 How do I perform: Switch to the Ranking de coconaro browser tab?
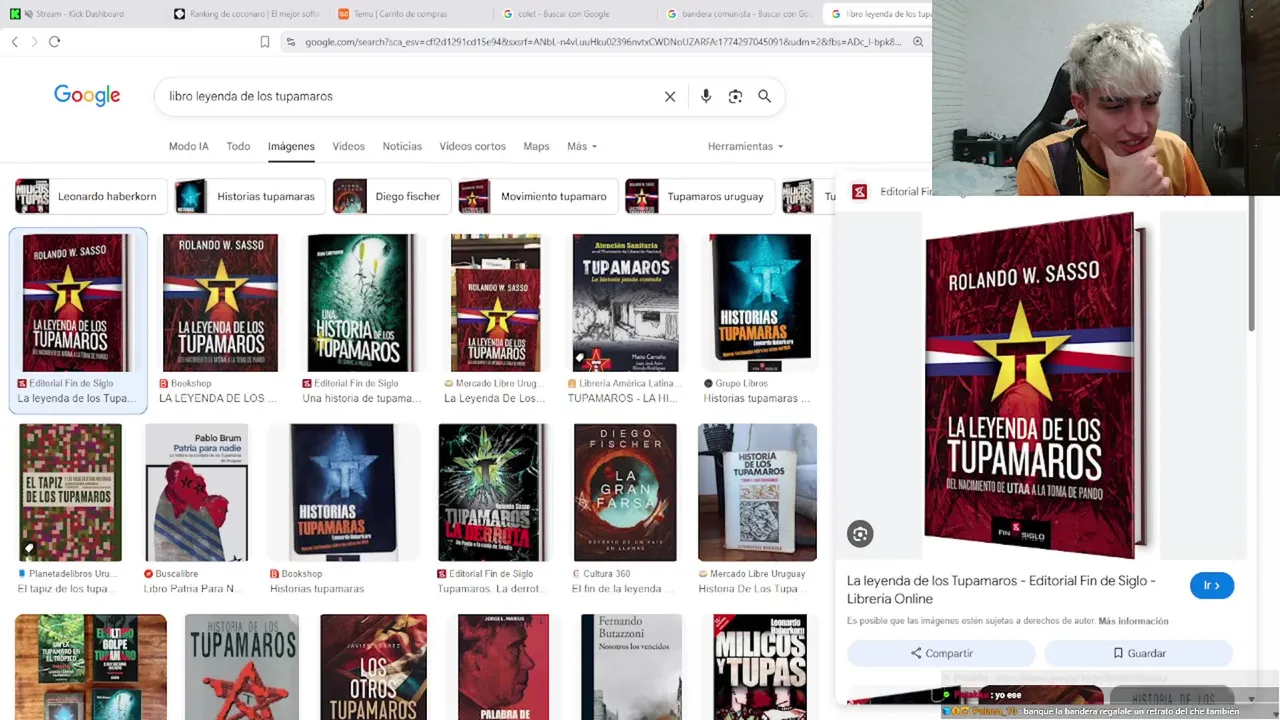coord(246,14)
